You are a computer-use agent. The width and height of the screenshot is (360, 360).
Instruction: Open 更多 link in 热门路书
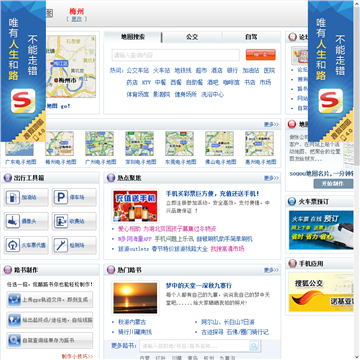click(271, 270)
